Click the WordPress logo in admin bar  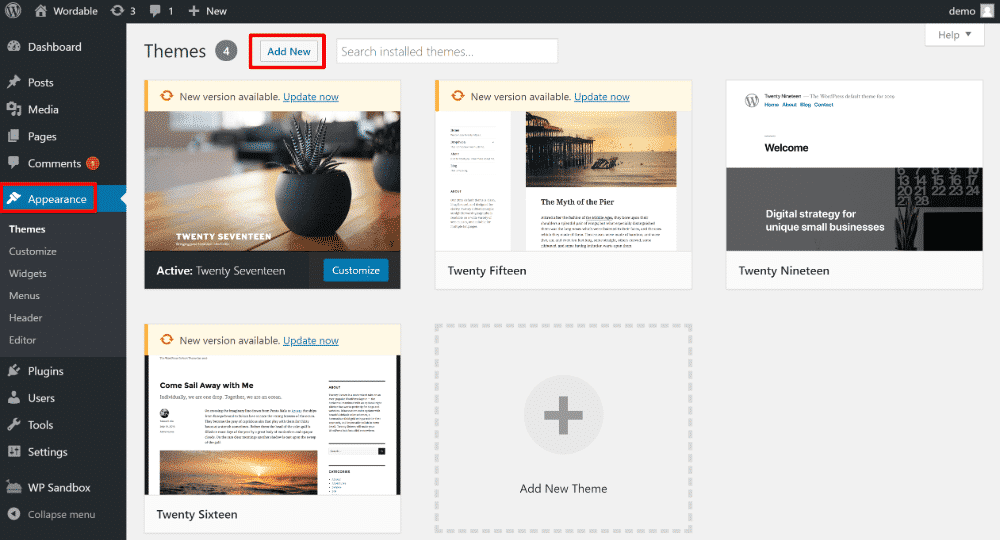pos(13,11)
